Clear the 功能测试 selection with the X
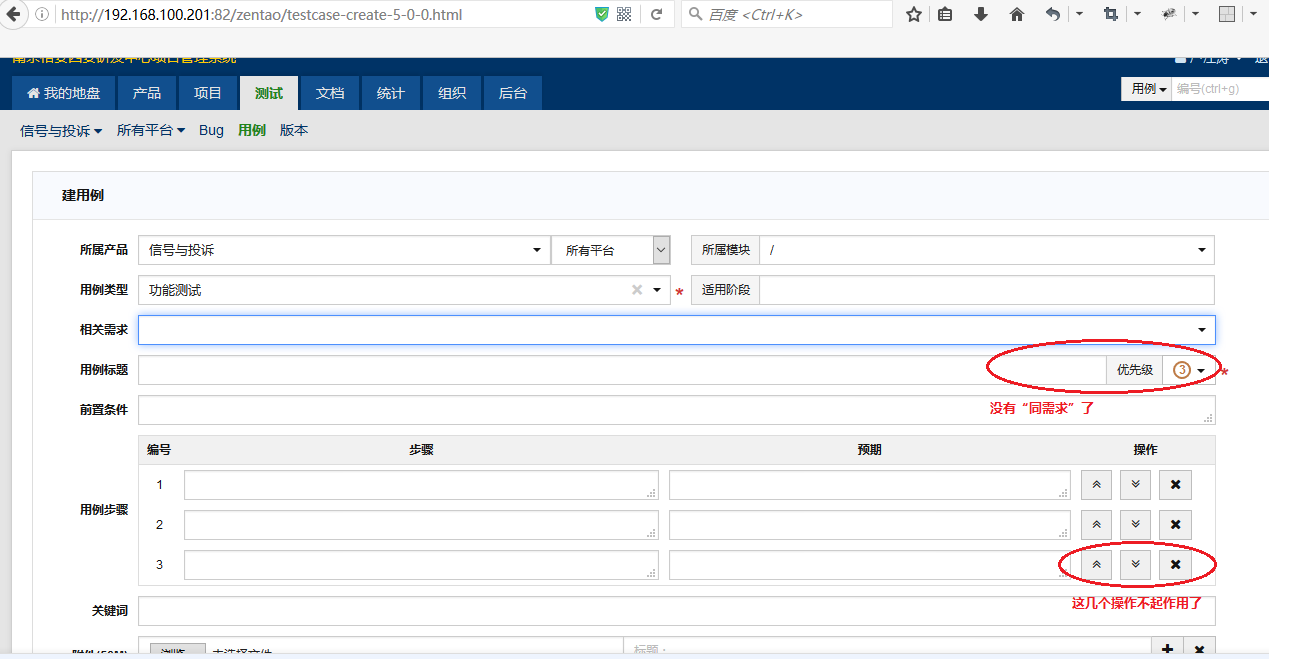 (636, 290)
